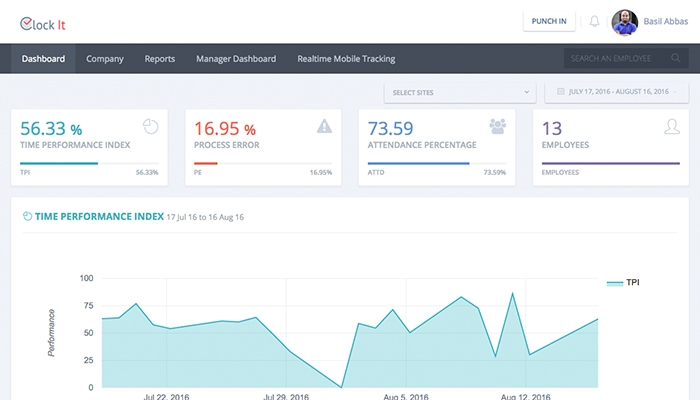The width and height of the screenshot is (700, 400).
Task: Click the person icon on Employees card
Action: pos(672,126)
